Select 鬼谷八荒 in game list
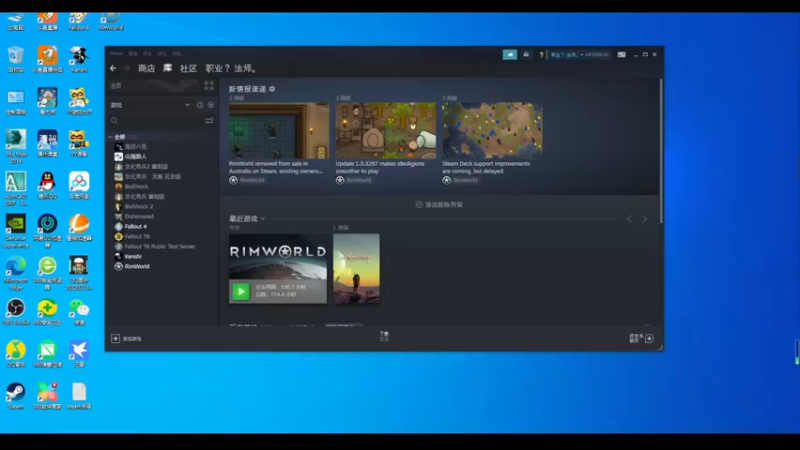The width and height of the screenshot is (800, 450). tap(136, 146)
